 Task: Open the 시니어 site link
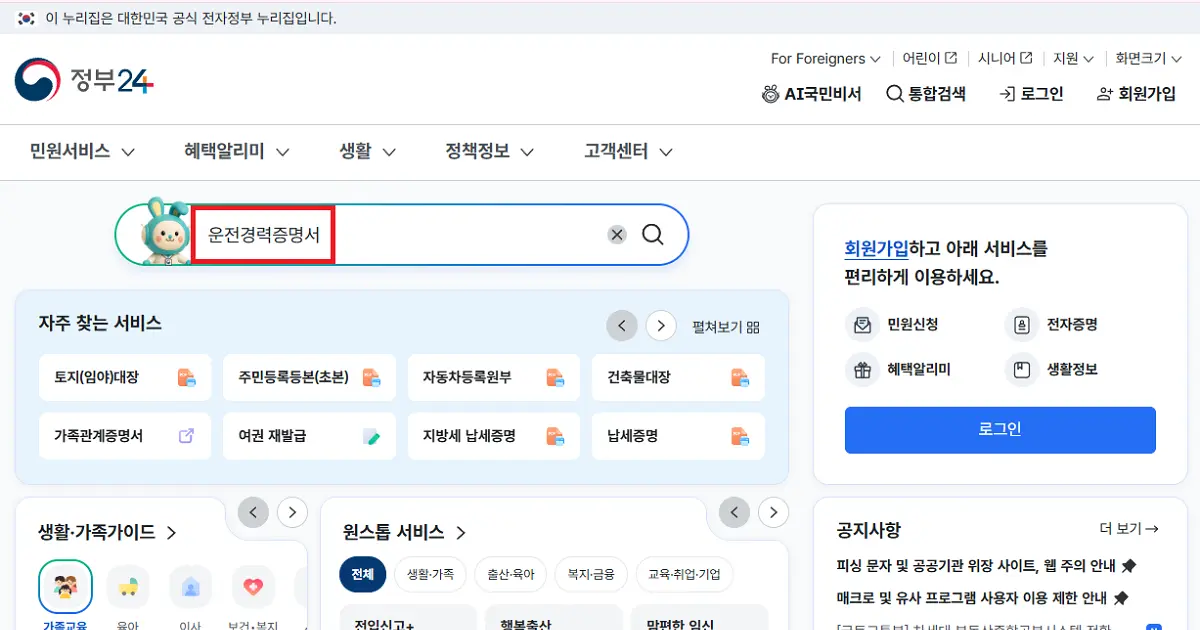point(1005,59)
